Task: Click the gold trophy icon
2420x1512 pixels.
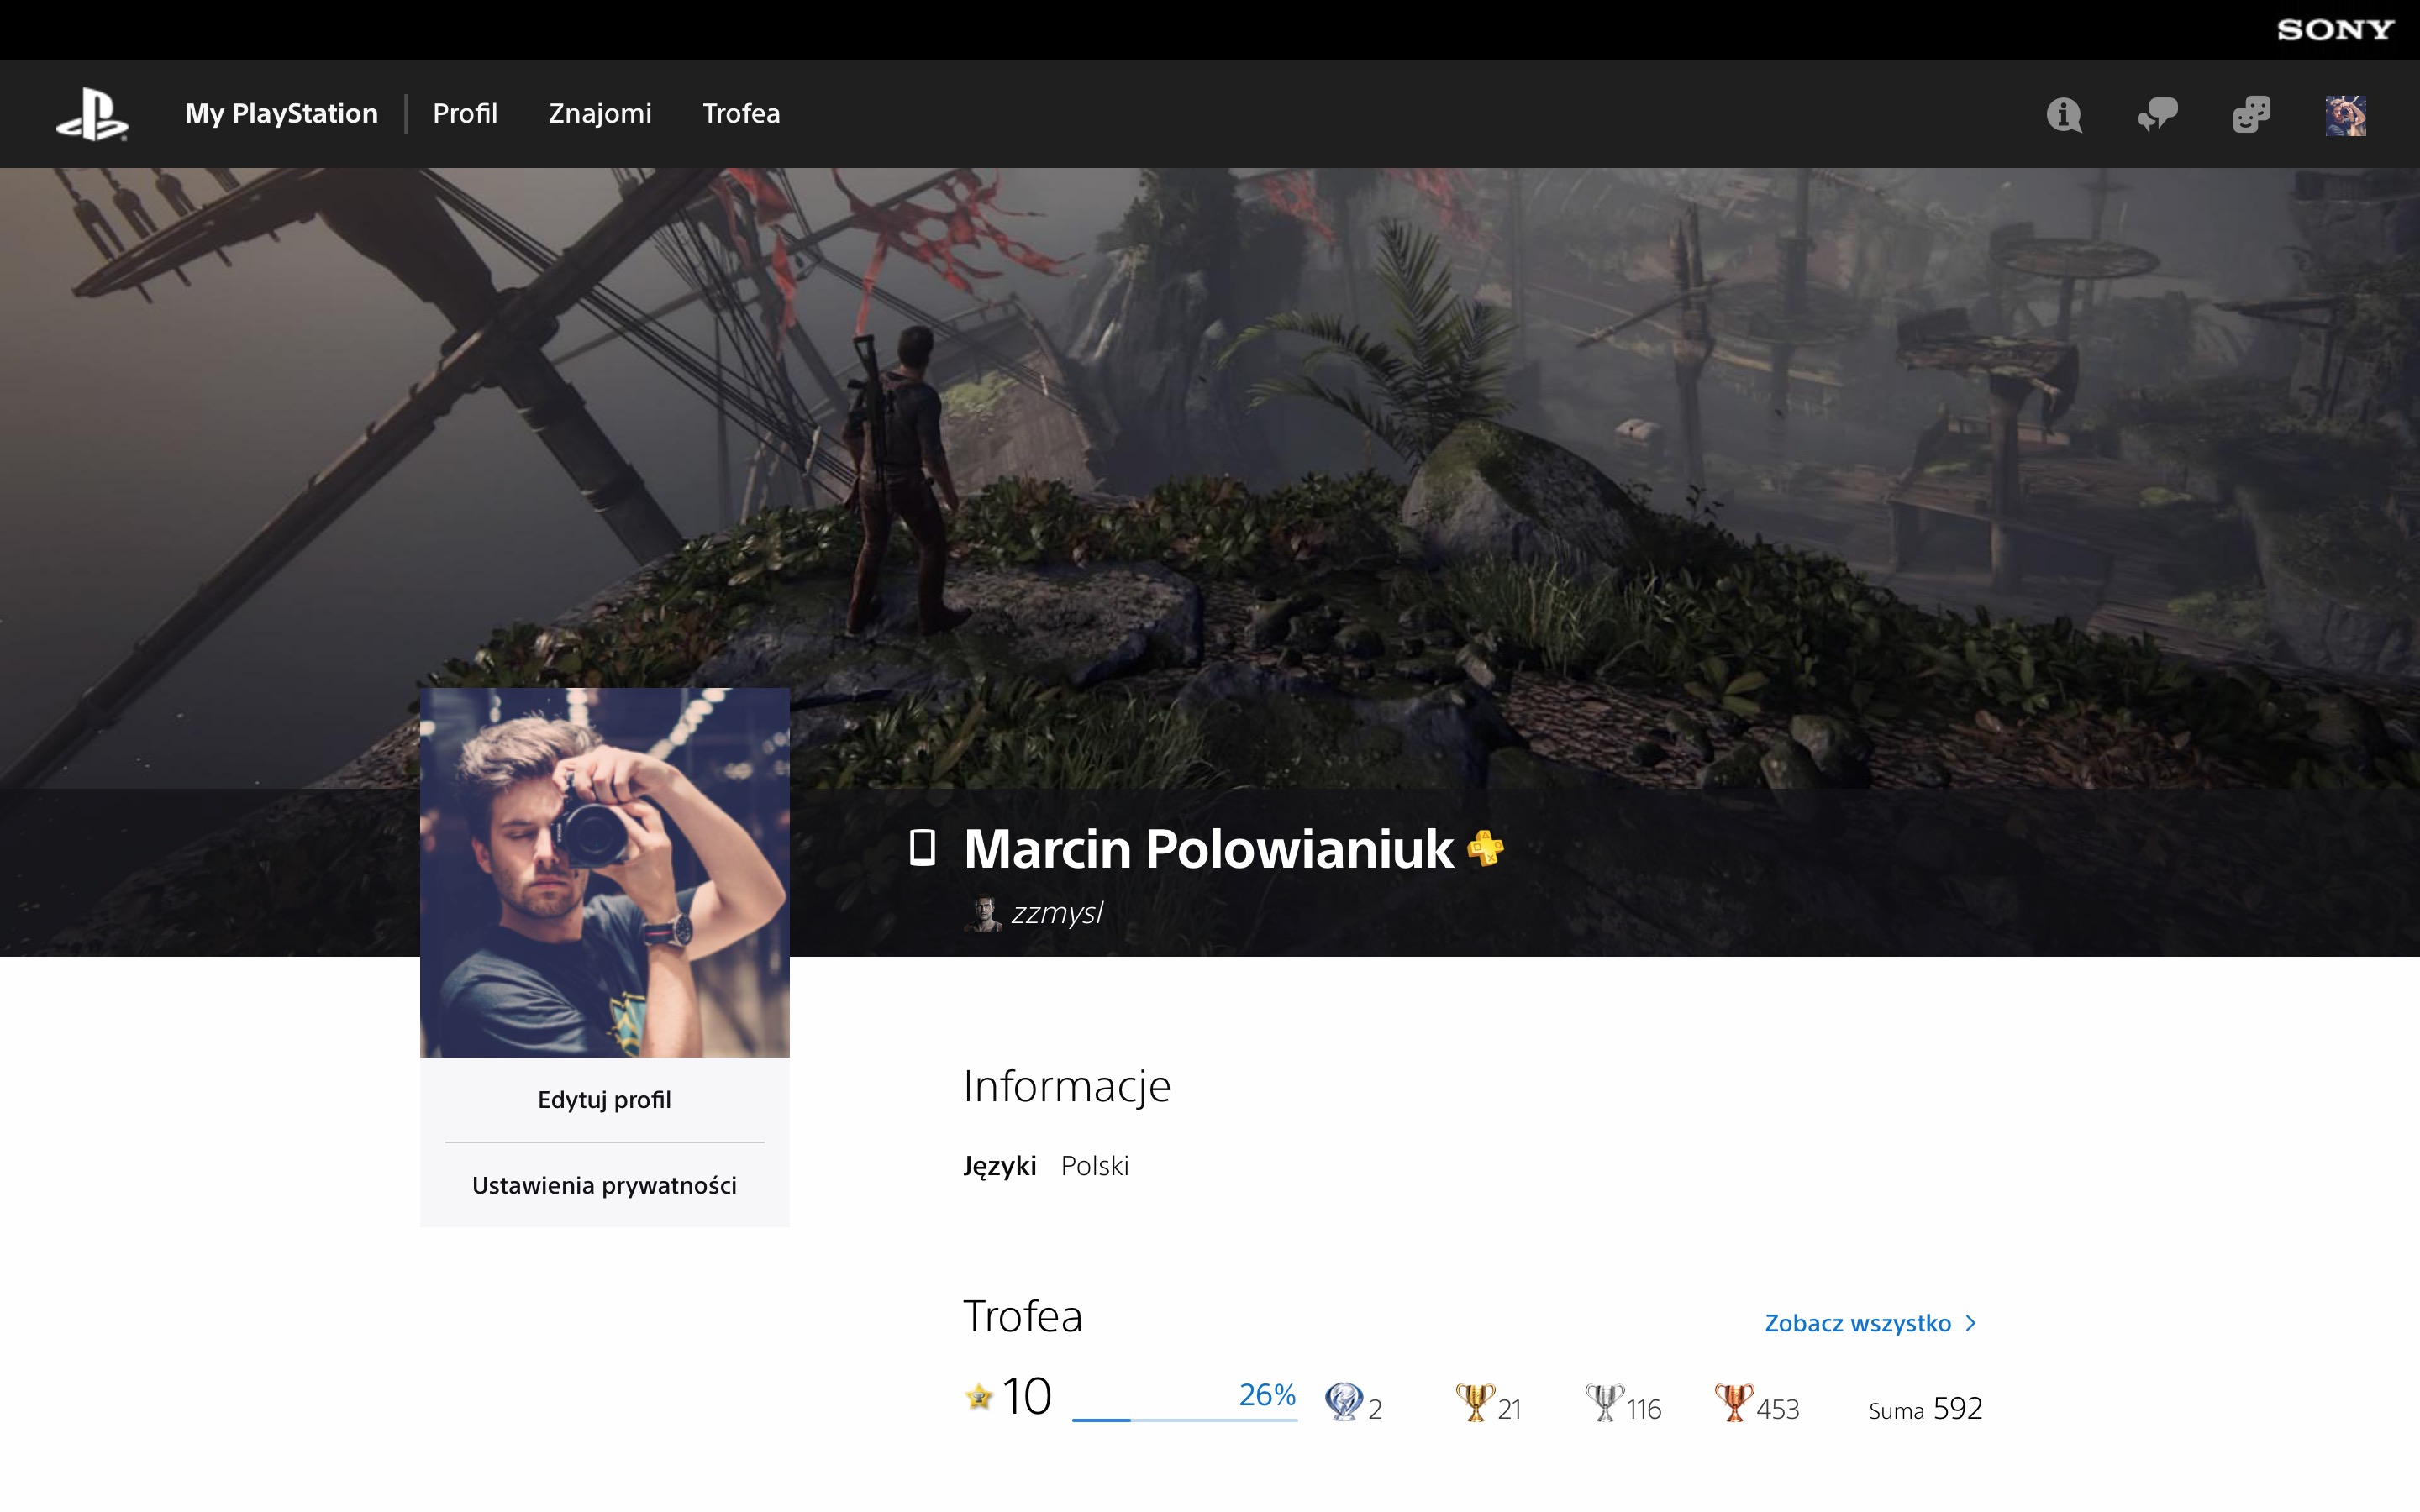Action: pos(1475,1401)
